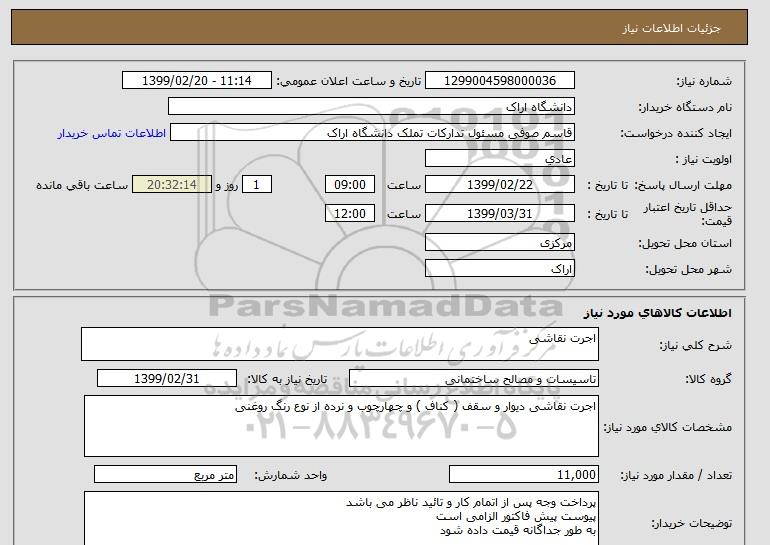770x545 pixels.
Task: Click the price validity date 1399/03/31
Action: pos(499,214)
